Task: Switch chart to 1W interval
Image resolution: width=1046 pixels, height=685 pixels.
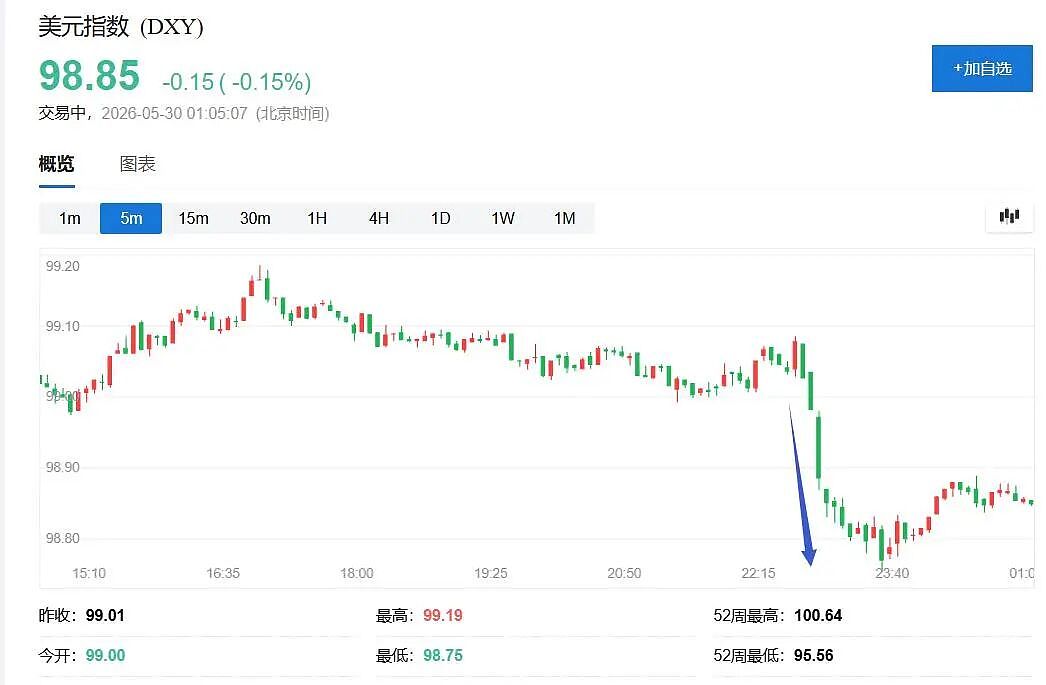Action: (x=502, y=218)
